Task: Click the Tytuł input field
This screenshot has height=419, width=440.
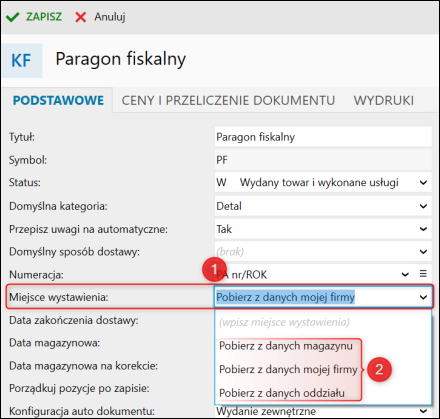Action: [323, 137]
